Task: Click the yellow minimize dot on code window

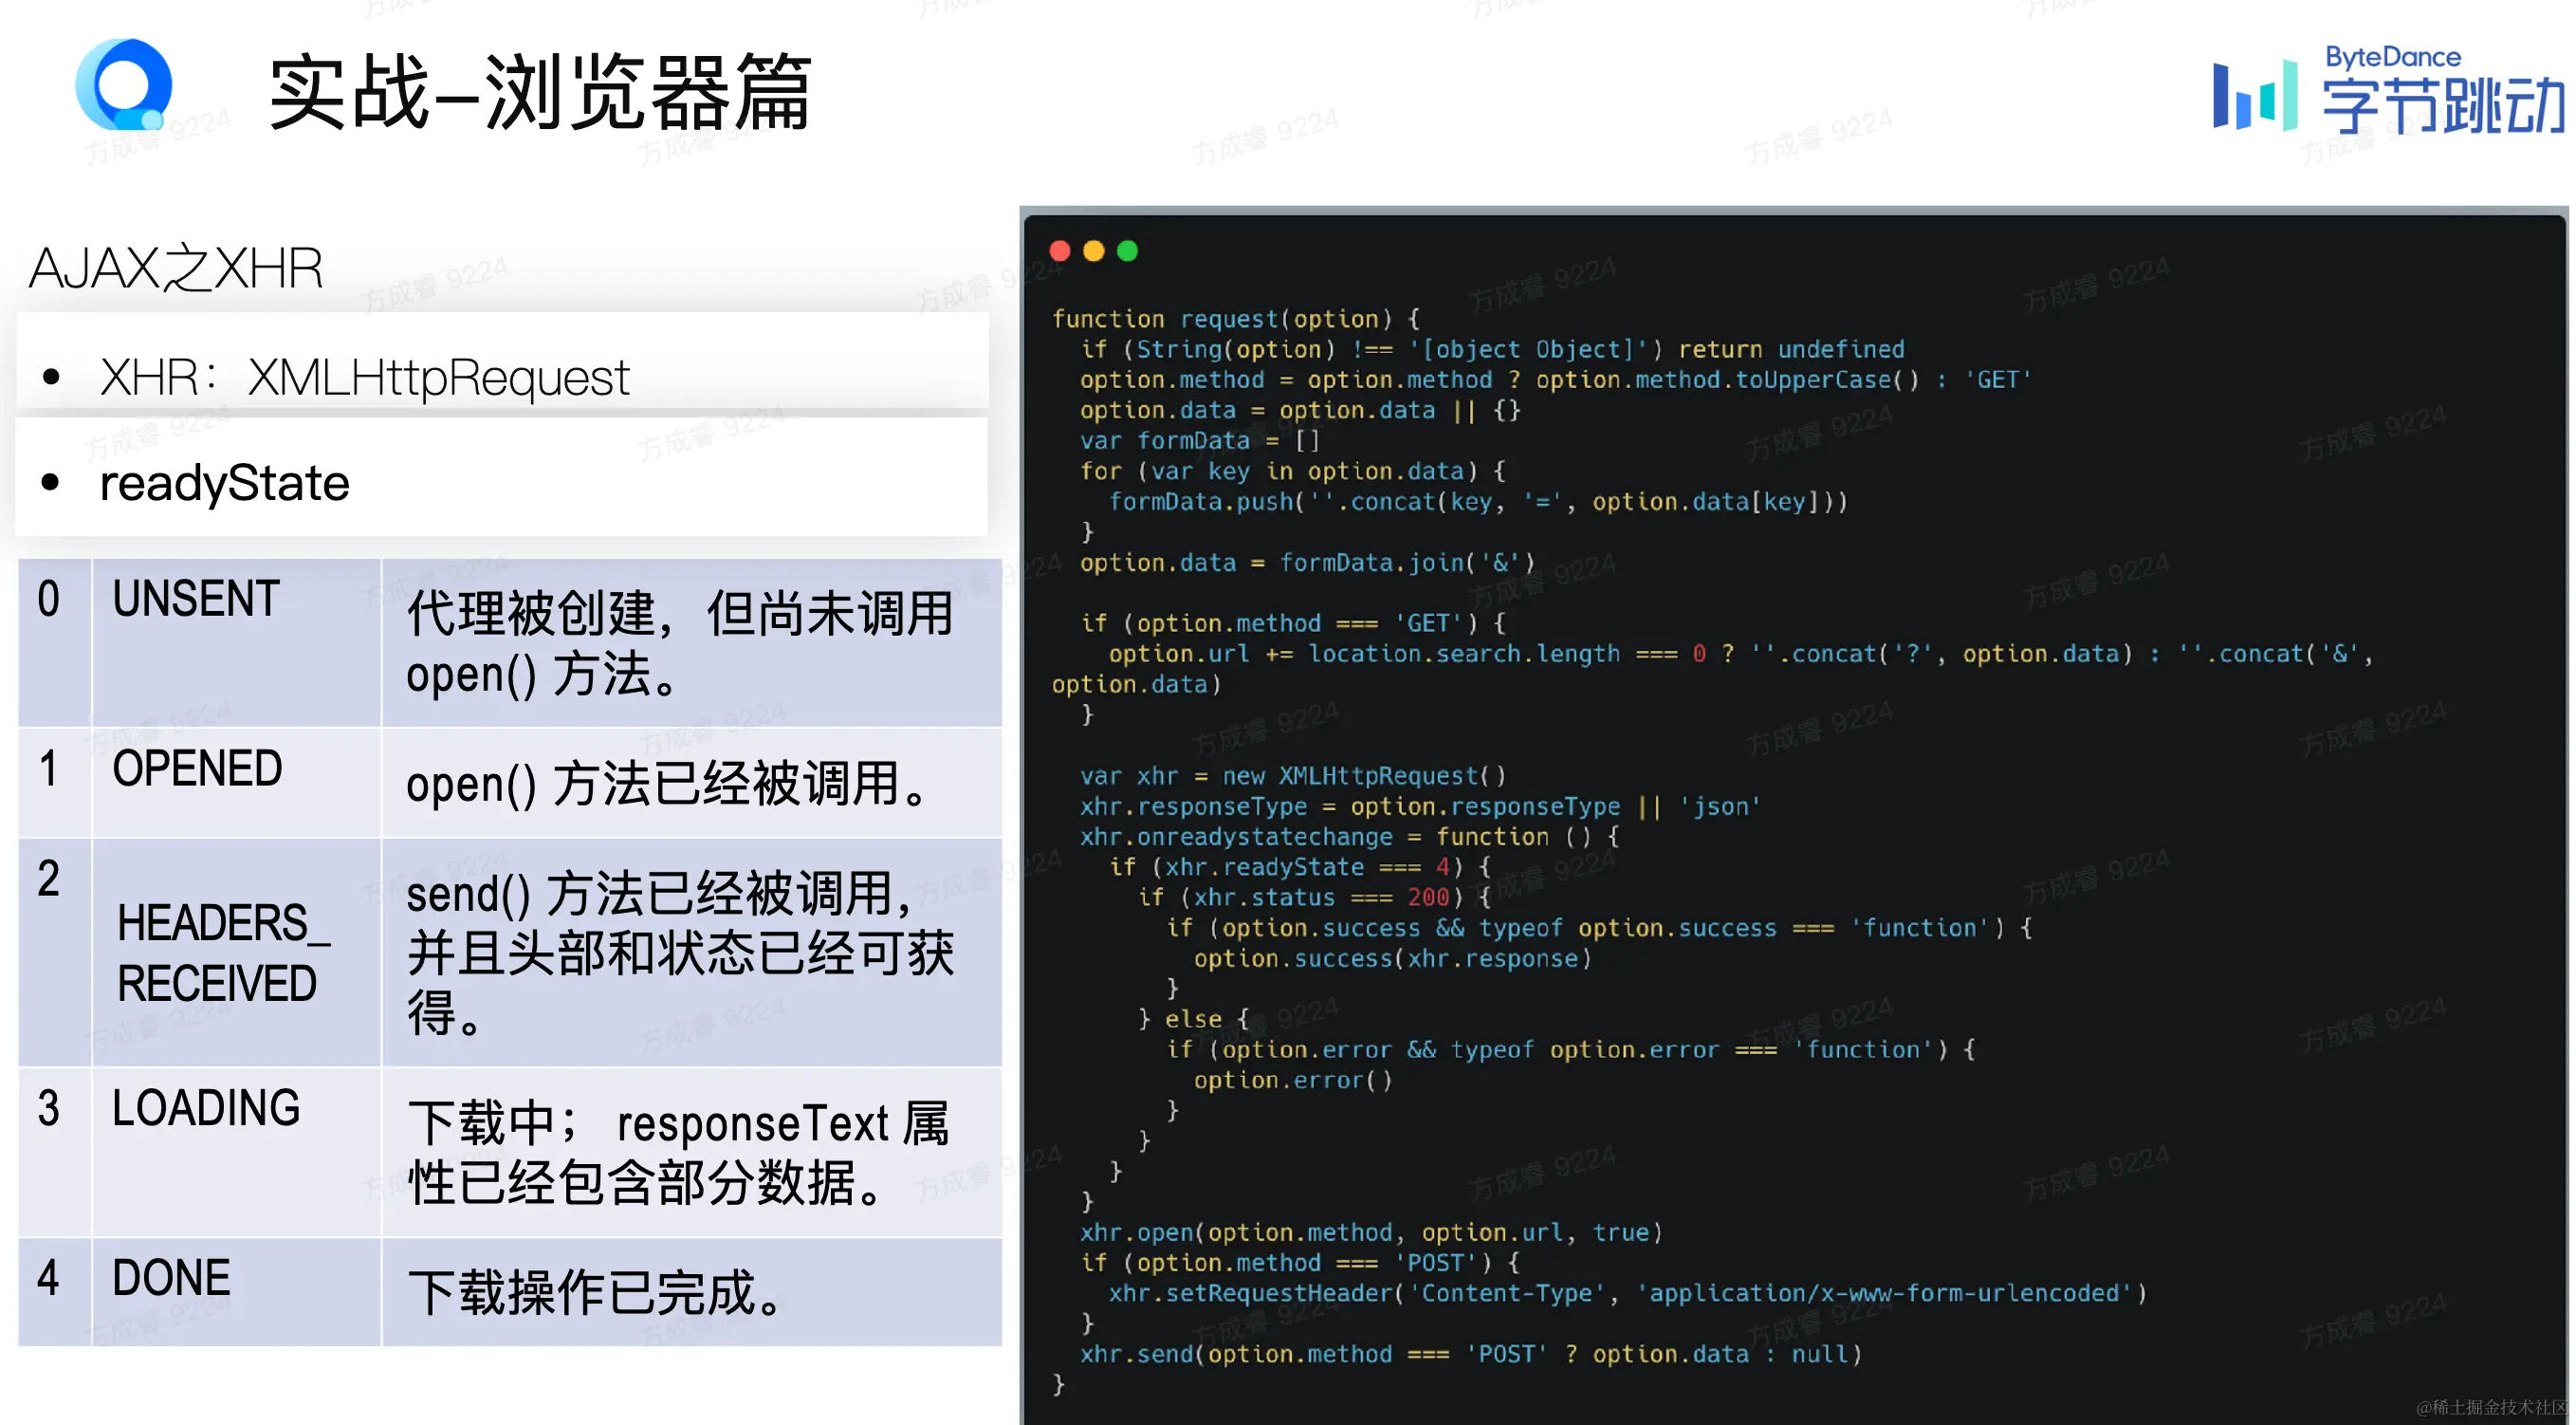Action: tap(1094, 251)
